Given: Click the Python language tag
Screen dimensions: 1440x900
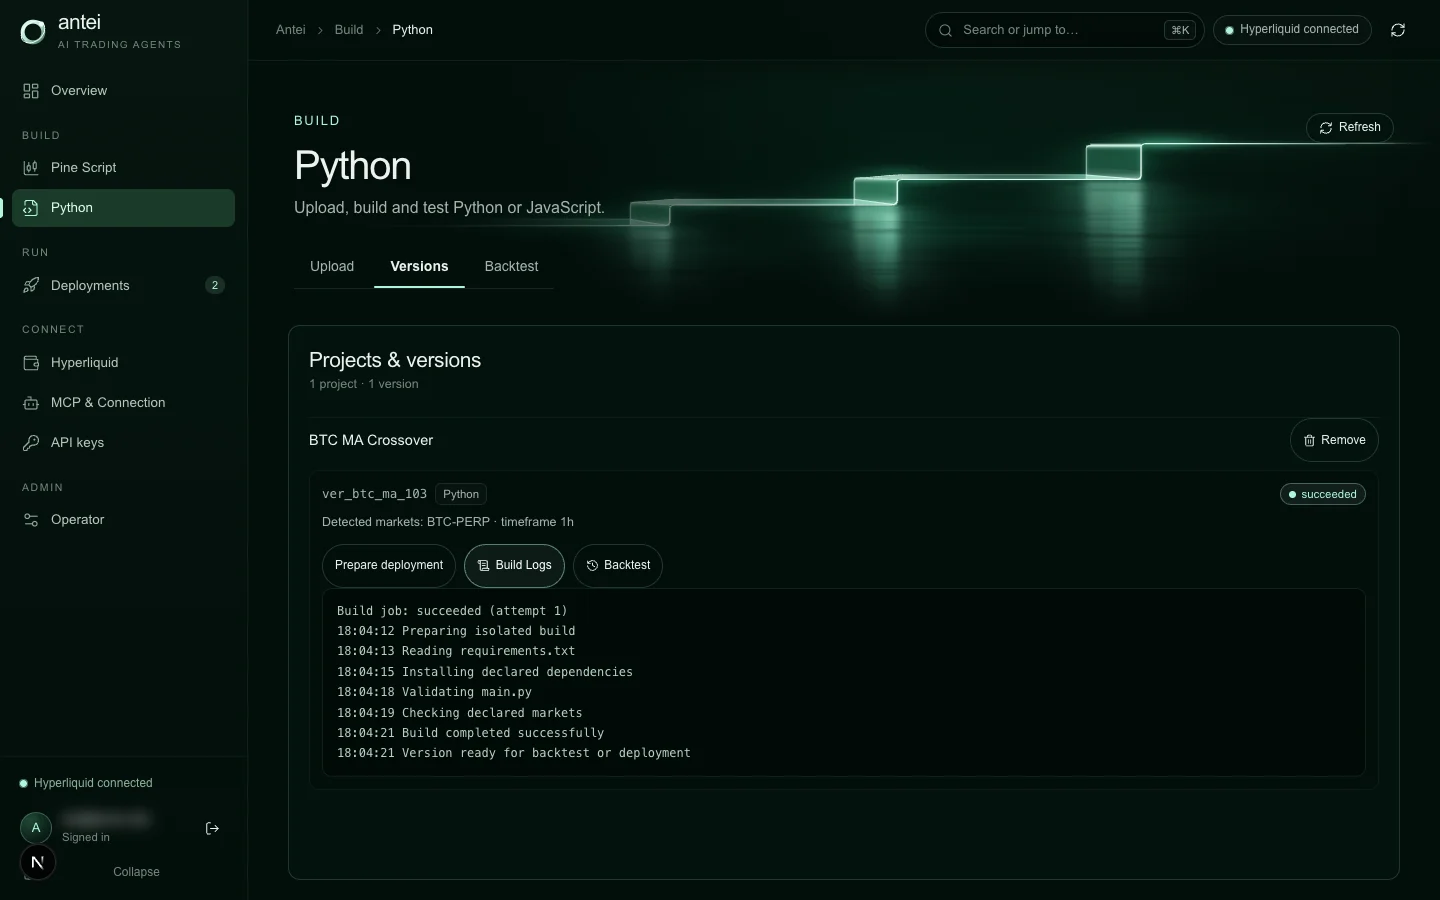Looking at the screenshot, I should (461, 494).
